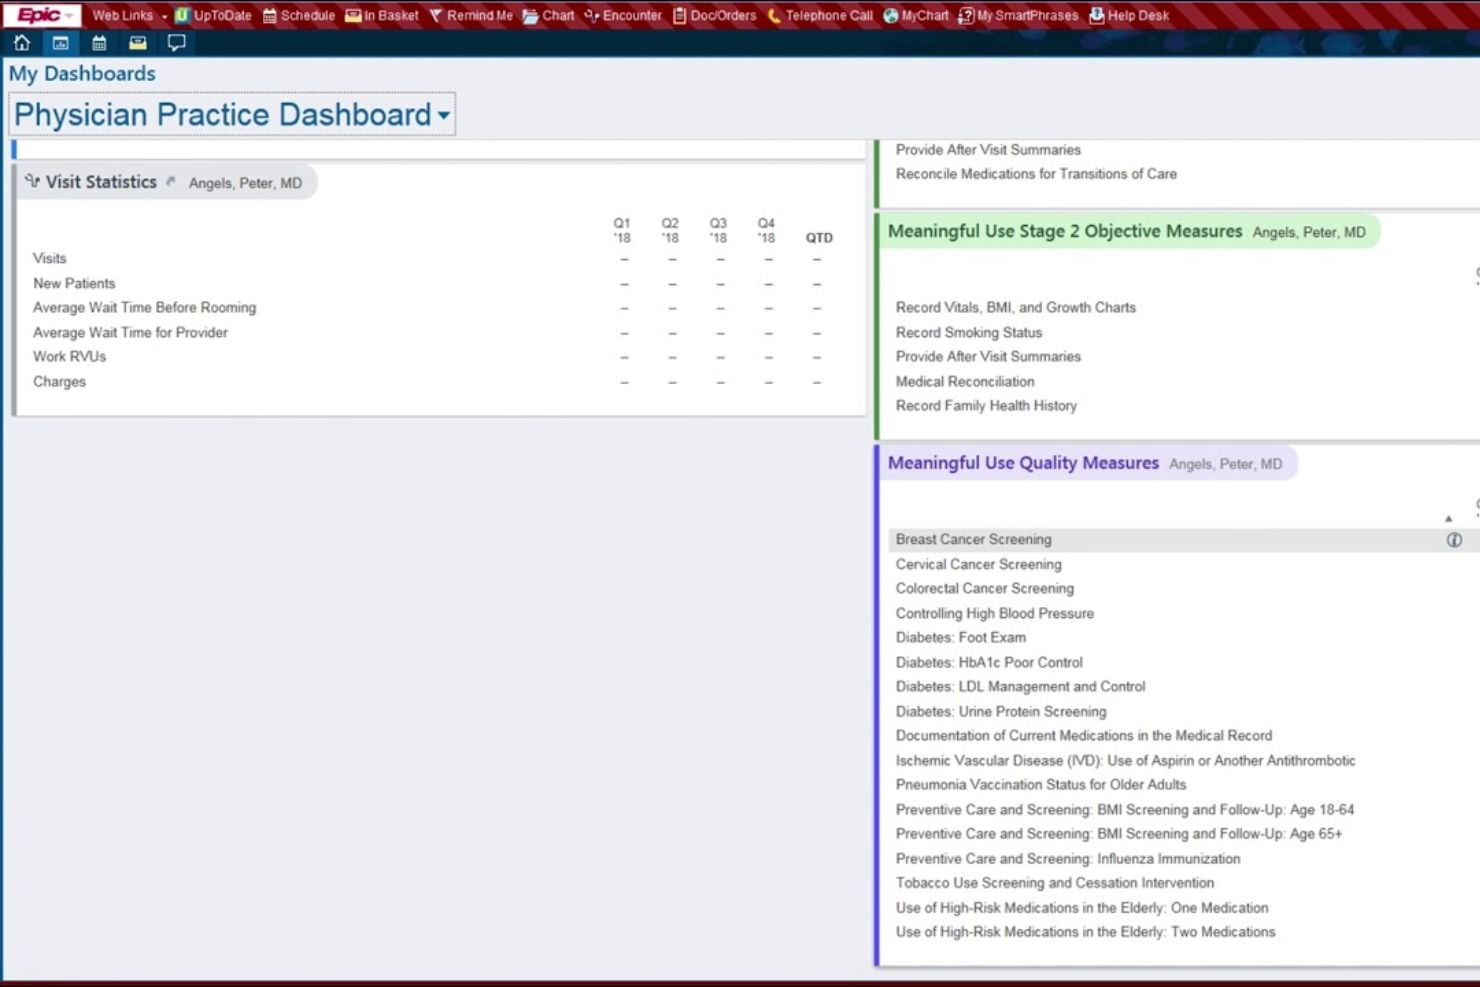This screenshot has width=1480, height=987.
Task: Click the Remind Me toolbar button
Action: coord(470,15)
